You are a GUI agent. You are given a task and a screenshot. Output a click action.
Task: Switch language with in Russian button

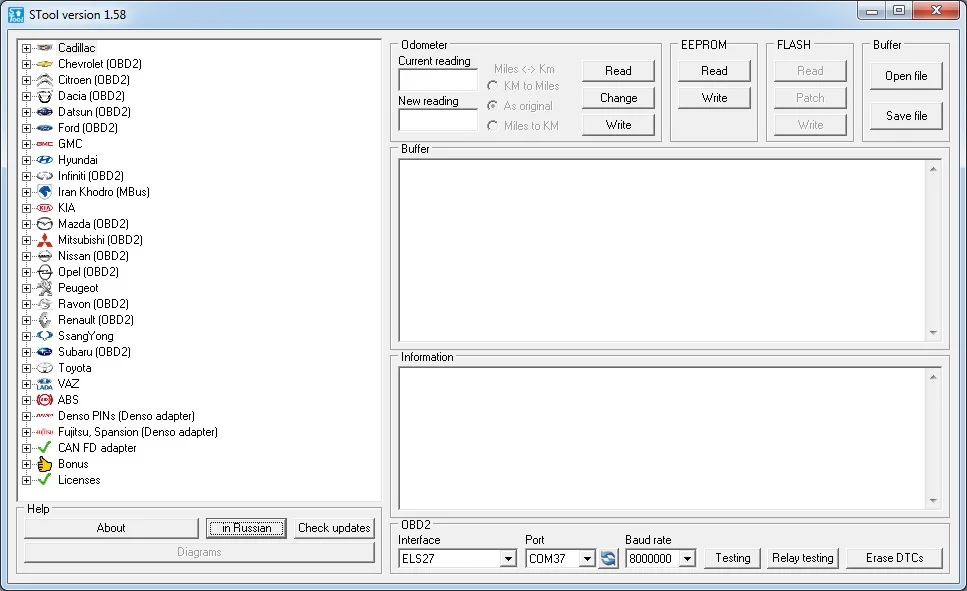246,528
